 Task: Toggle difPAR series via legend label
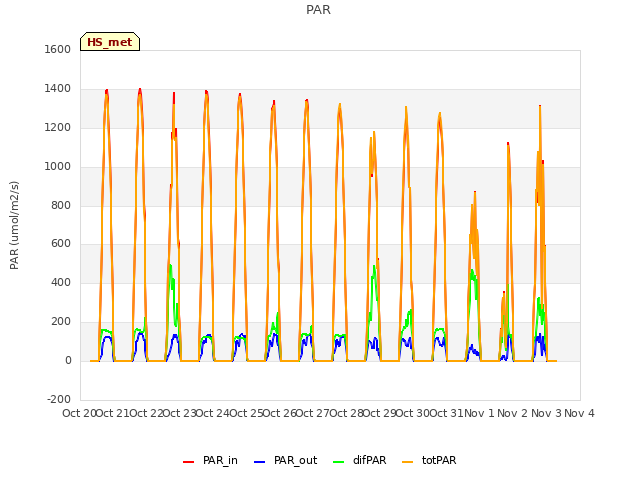pyautogui.click(x=369, y=460)
